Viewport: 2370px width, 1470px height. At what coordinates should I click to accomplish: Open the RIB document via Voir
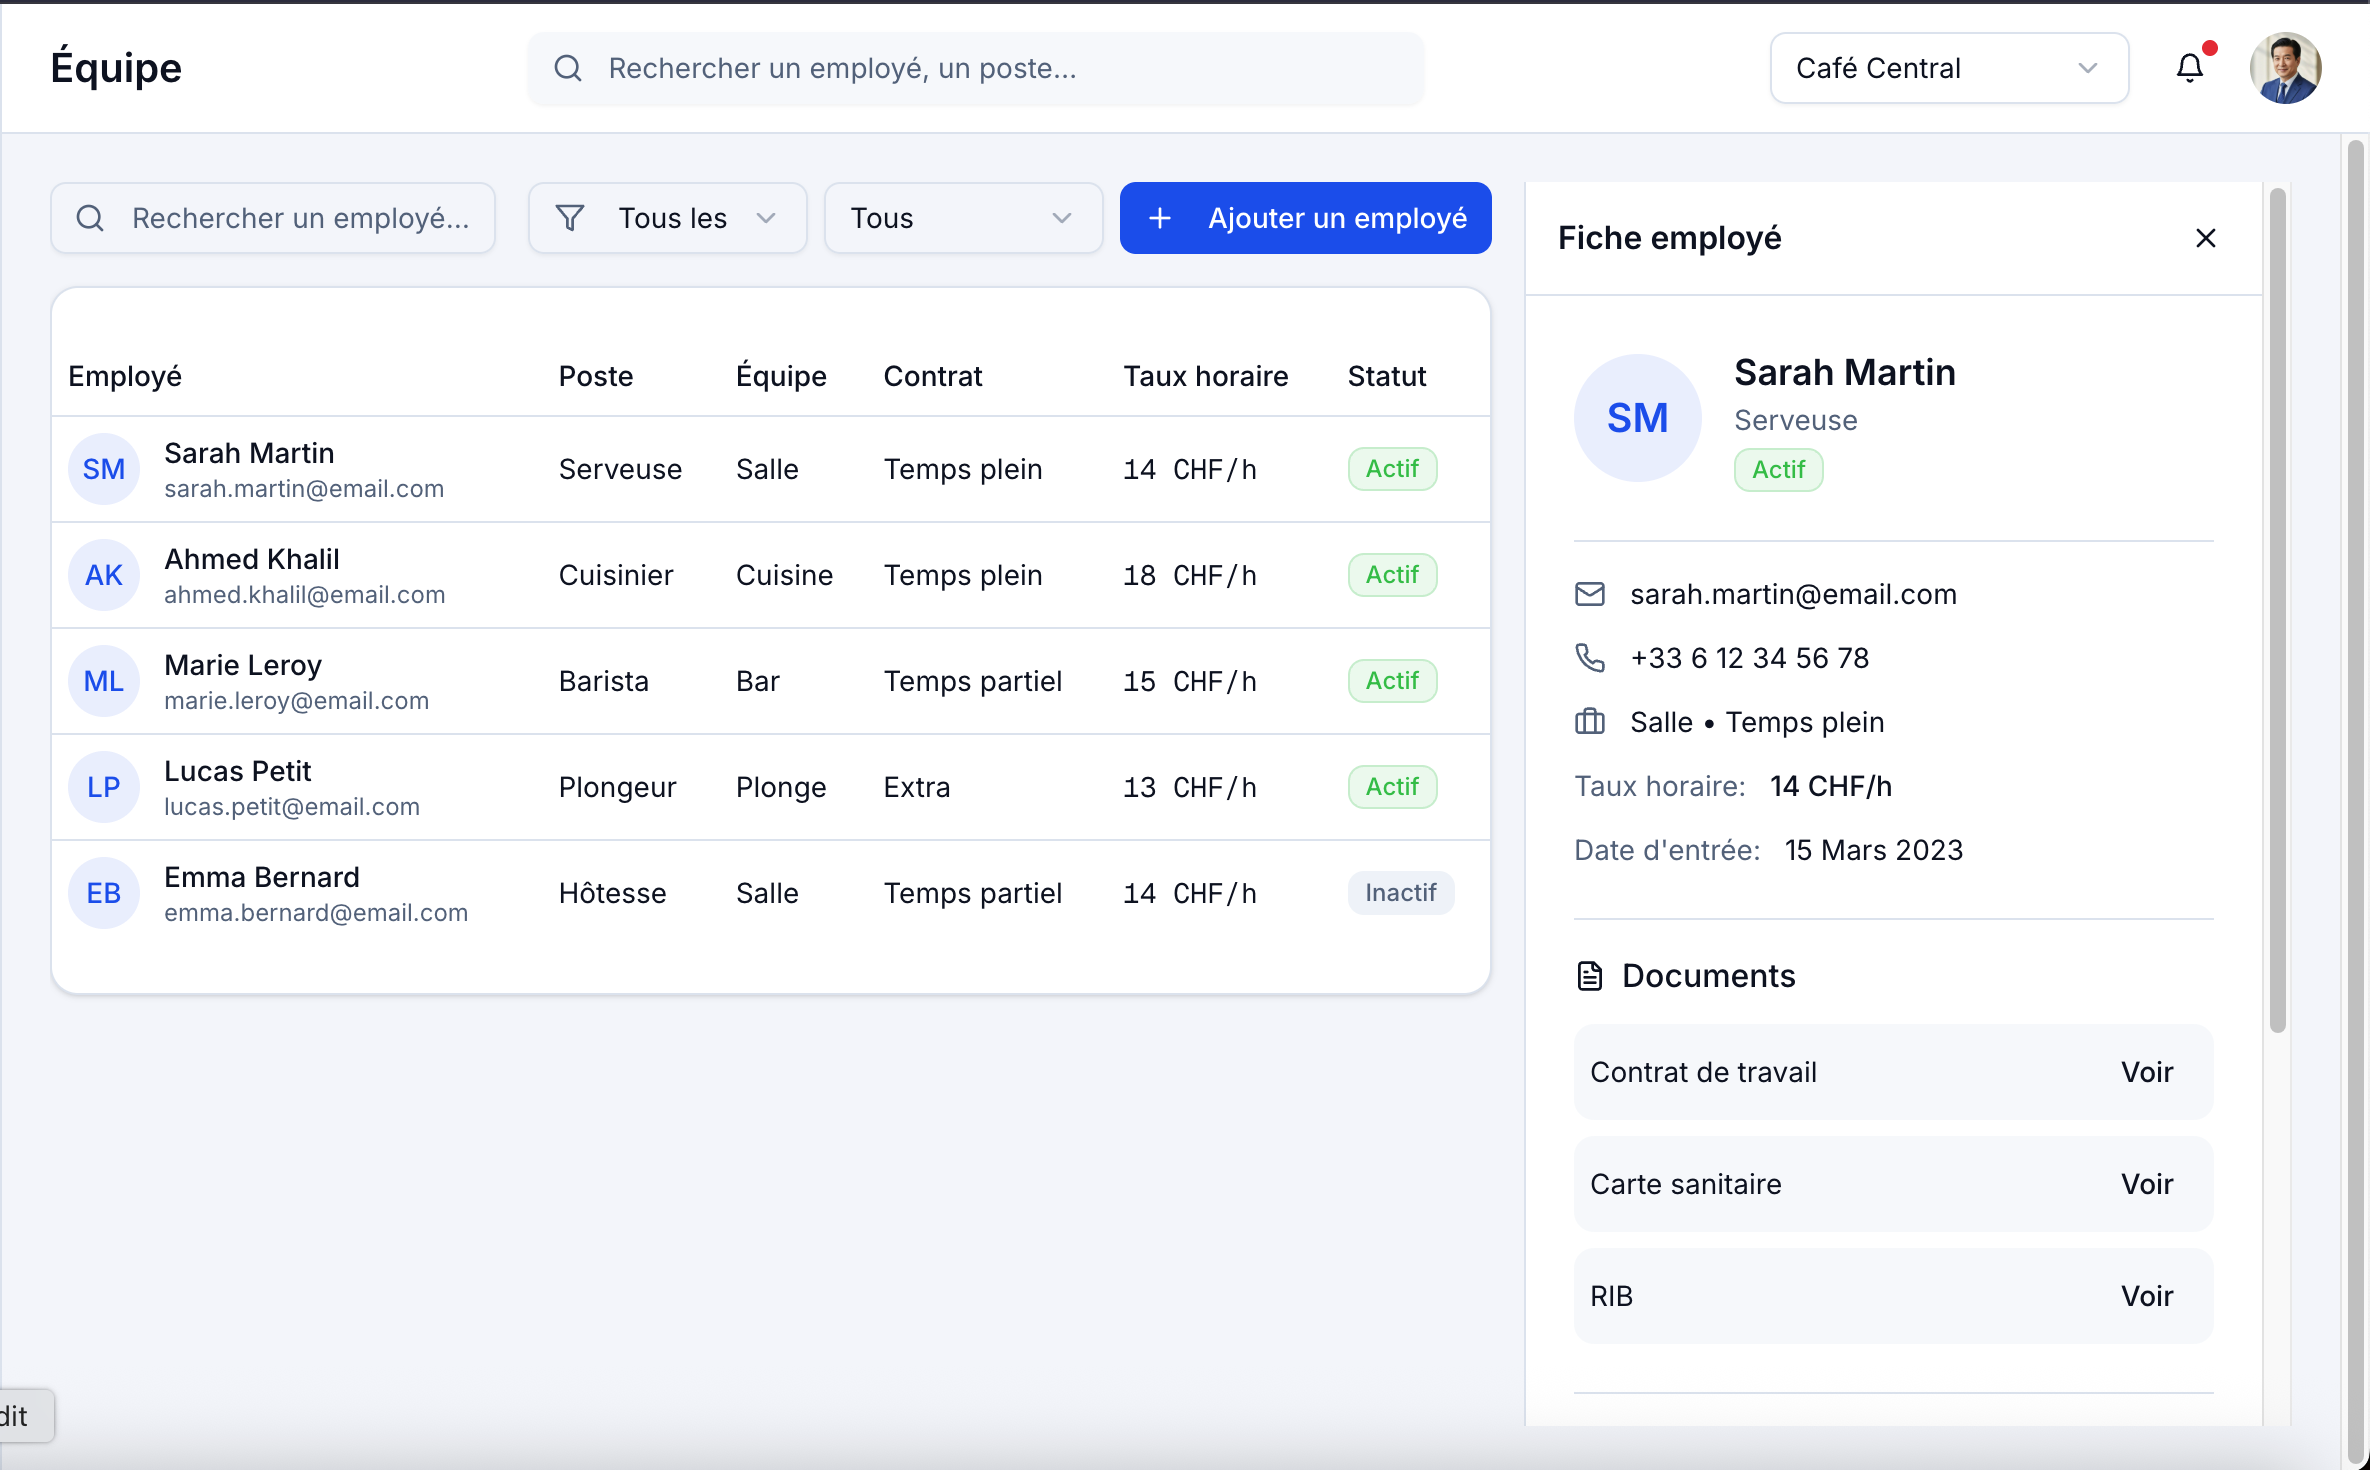point(2147,1296)
